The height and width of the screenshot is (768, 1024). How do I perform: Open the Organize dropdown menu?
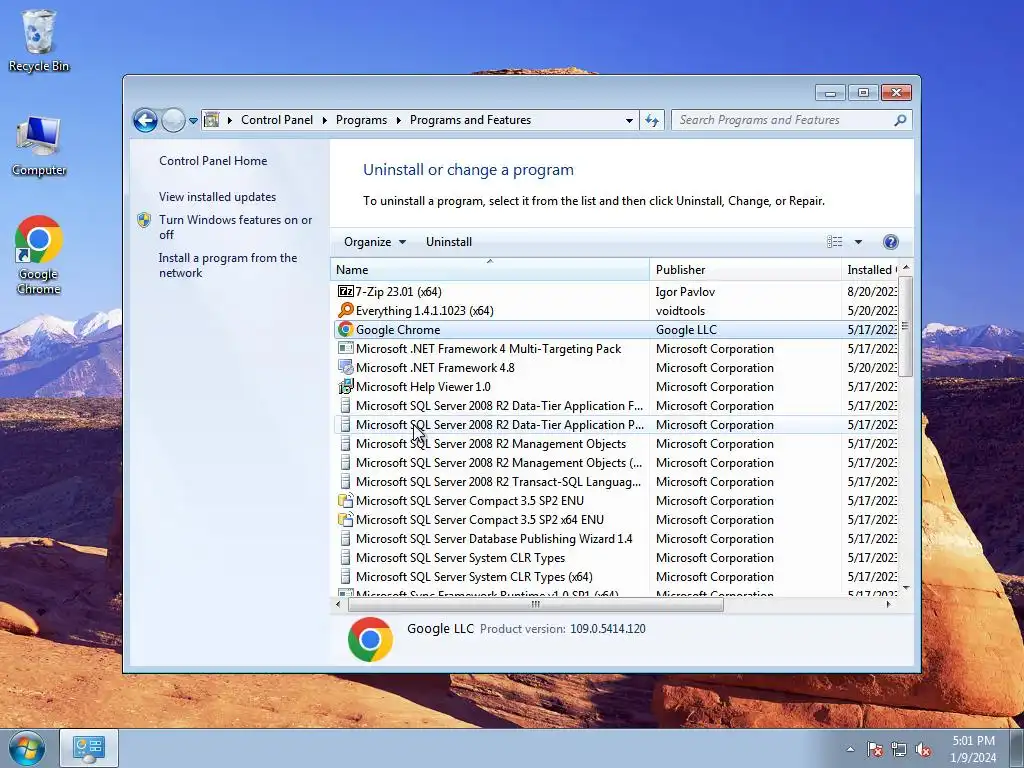(375, 242)
